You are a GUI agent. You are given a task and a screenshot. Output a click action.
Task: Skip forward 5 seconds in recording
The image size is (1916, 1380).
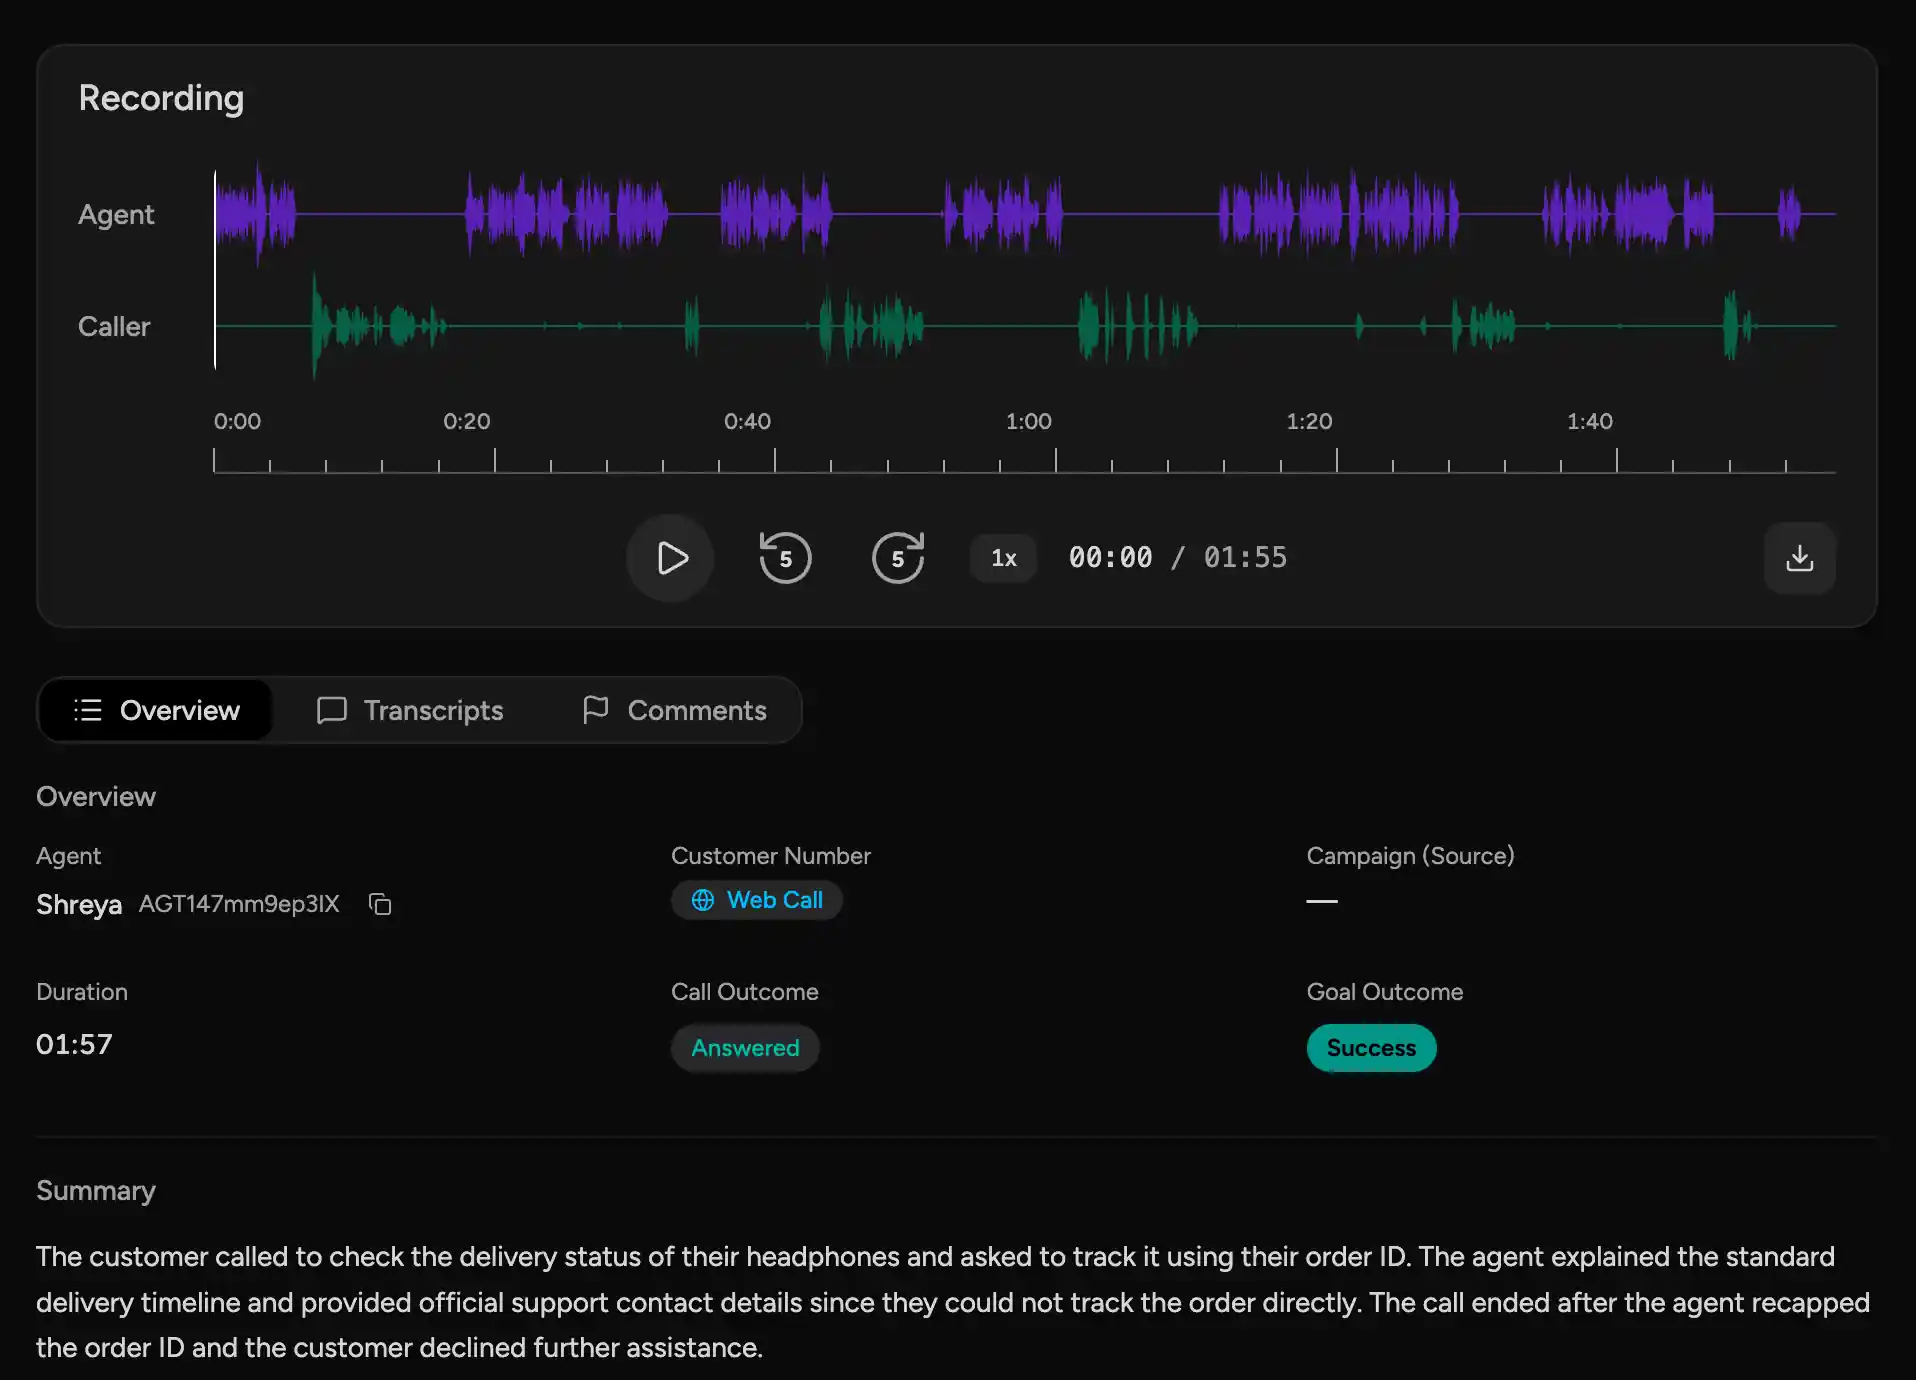click(897, 558)
